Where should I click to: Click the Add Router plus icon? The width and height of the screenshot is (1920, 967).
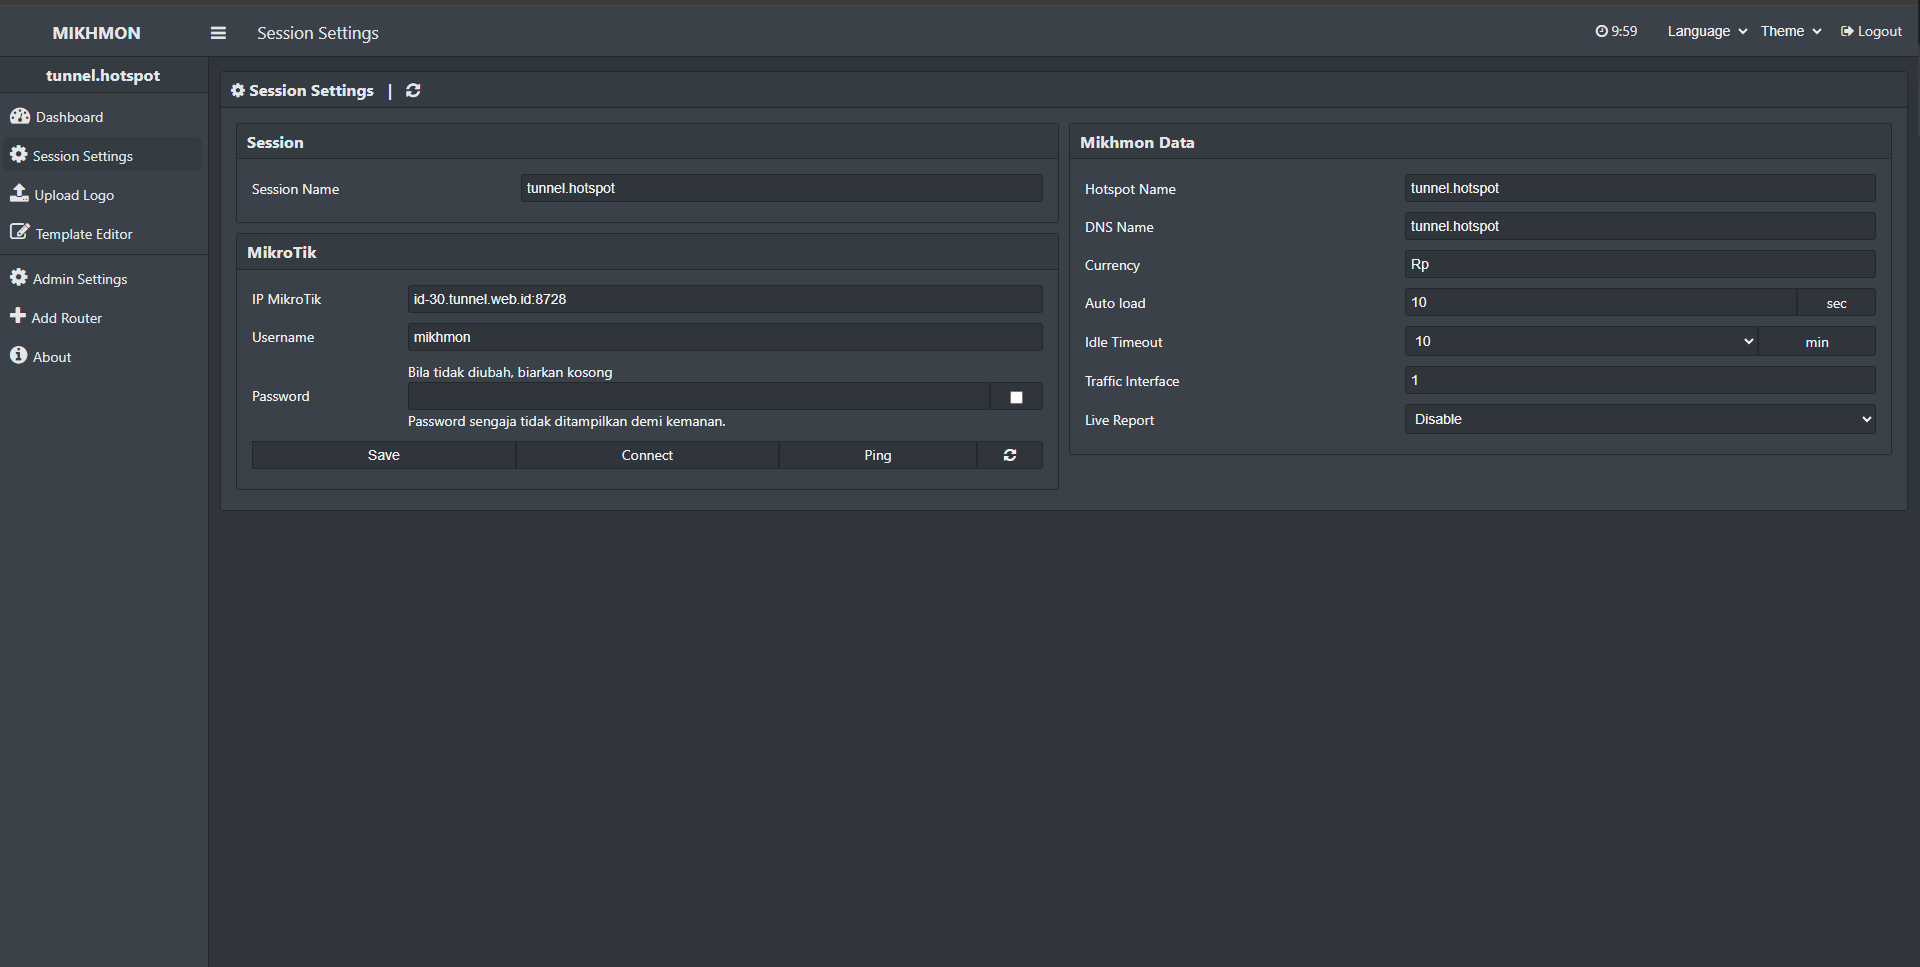click(18, 317)
